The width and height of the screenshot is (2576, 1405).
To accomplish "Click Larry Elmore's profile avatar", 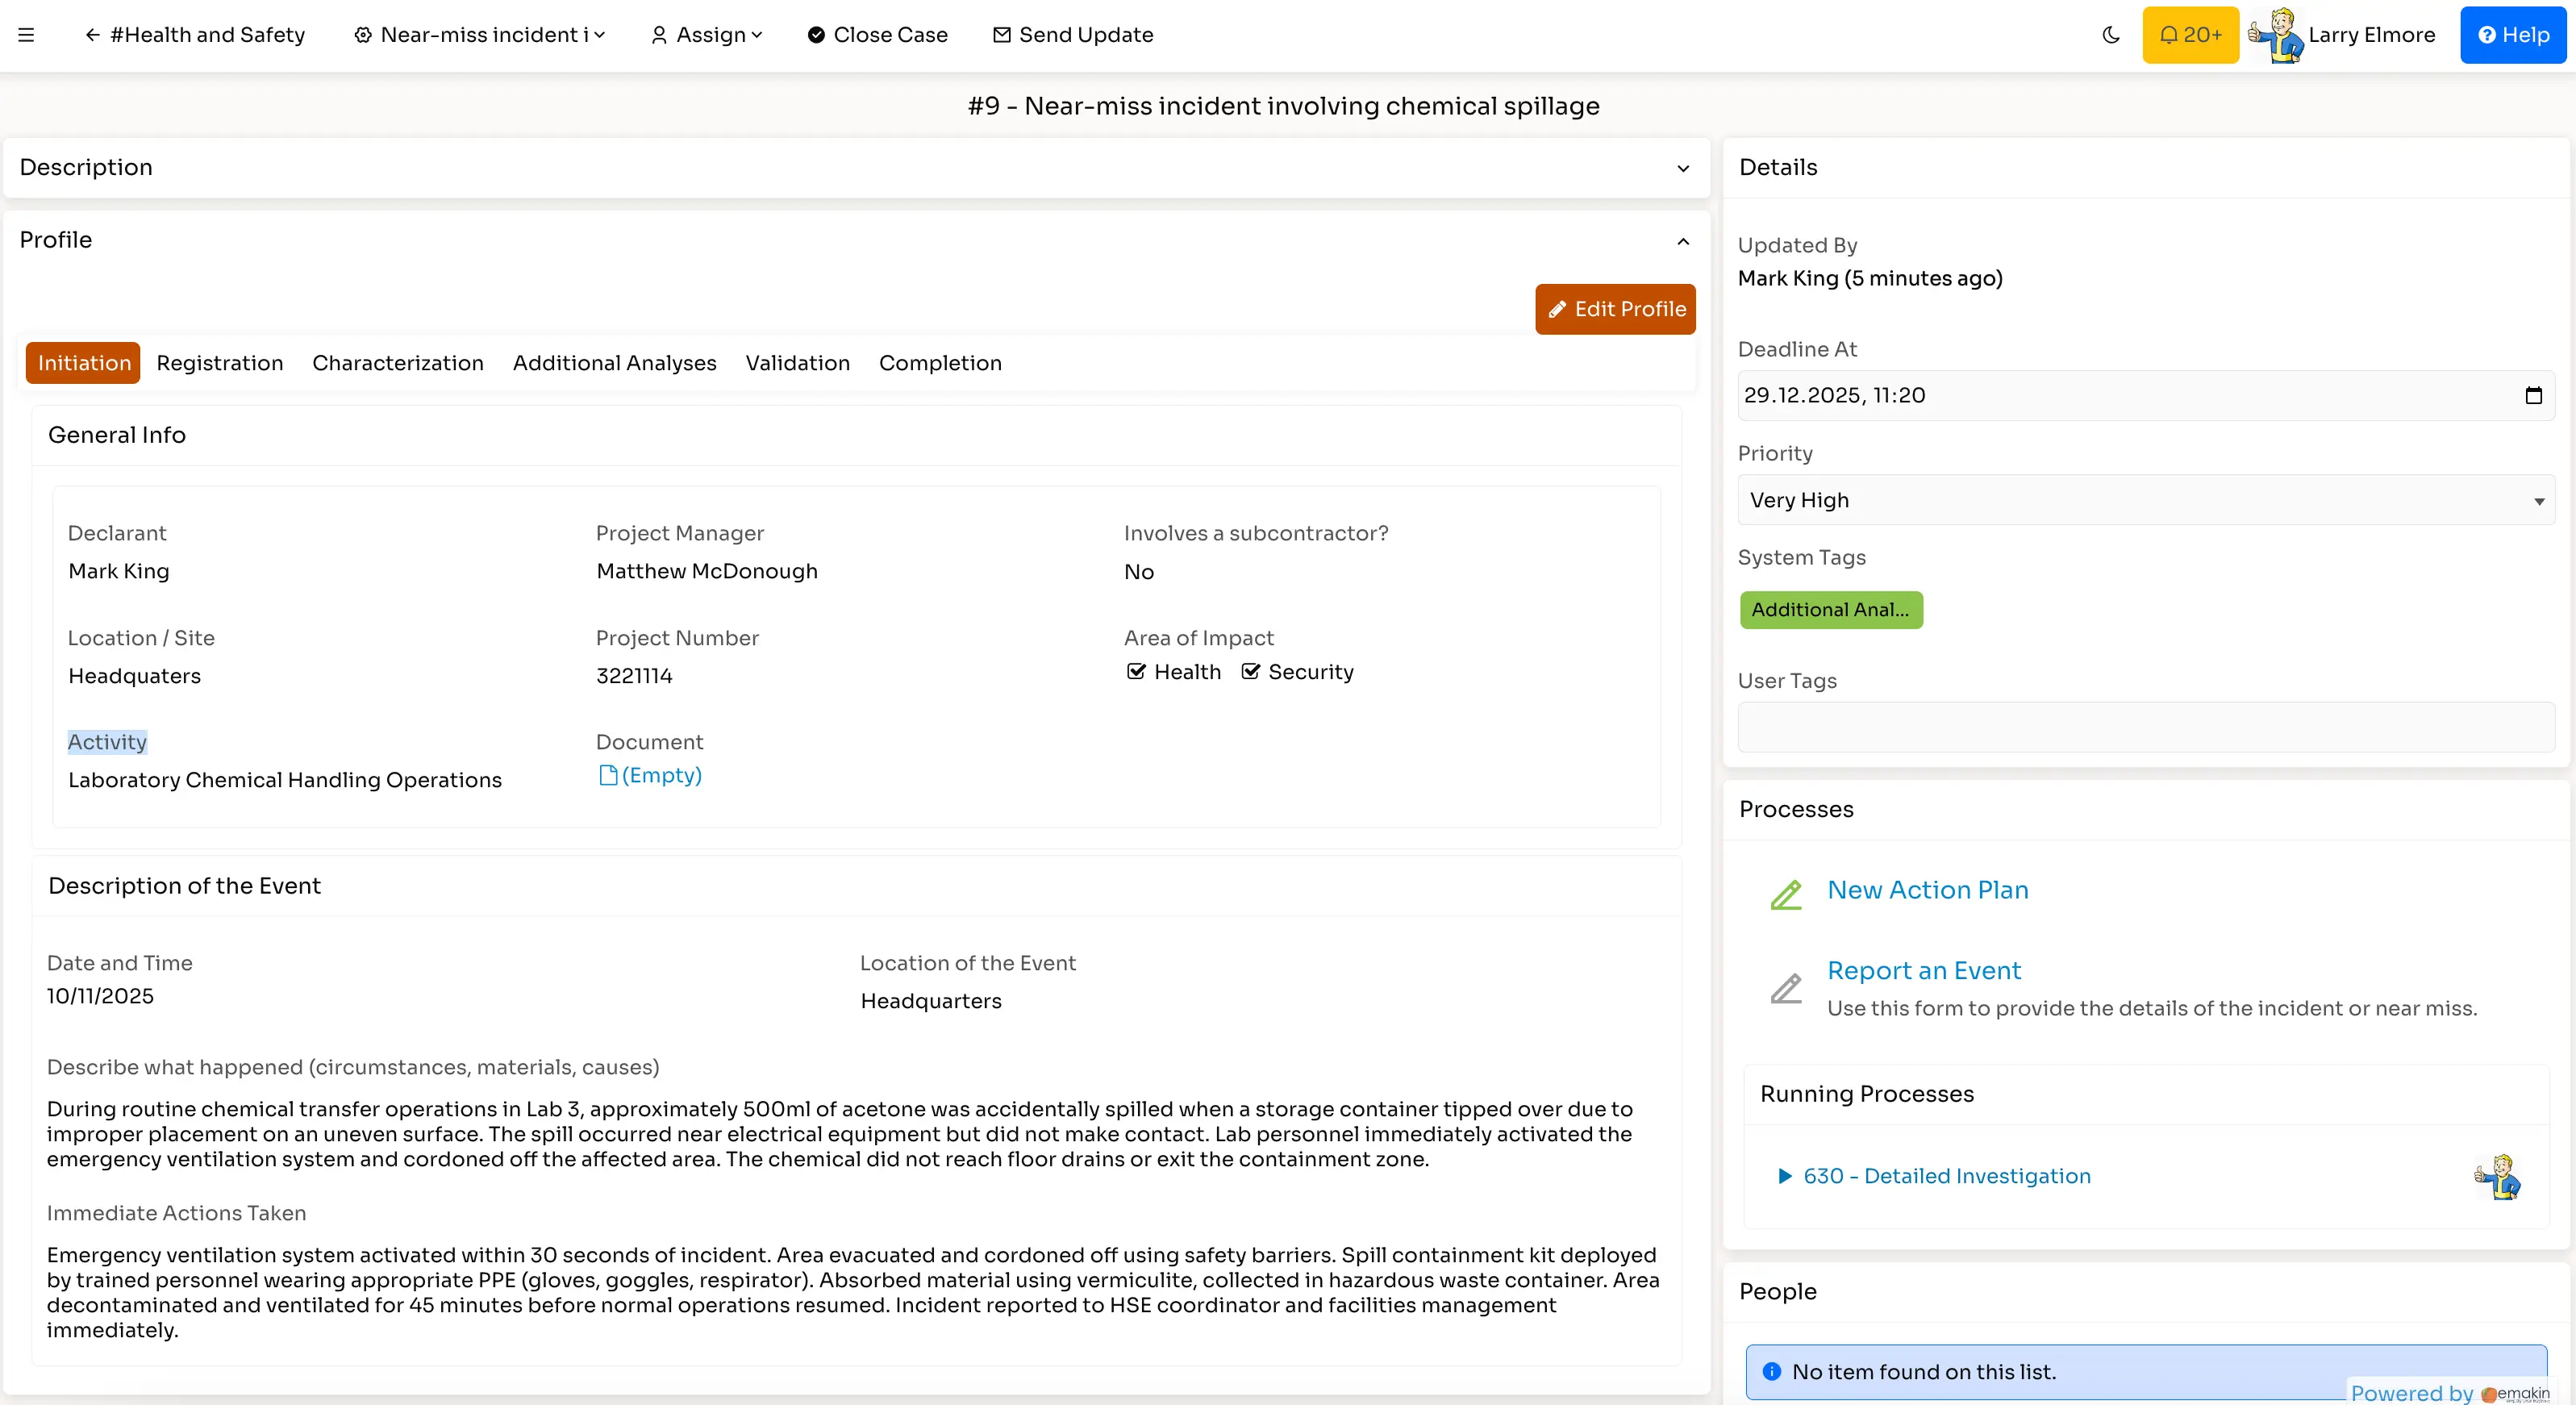I will coord(2278,34).
